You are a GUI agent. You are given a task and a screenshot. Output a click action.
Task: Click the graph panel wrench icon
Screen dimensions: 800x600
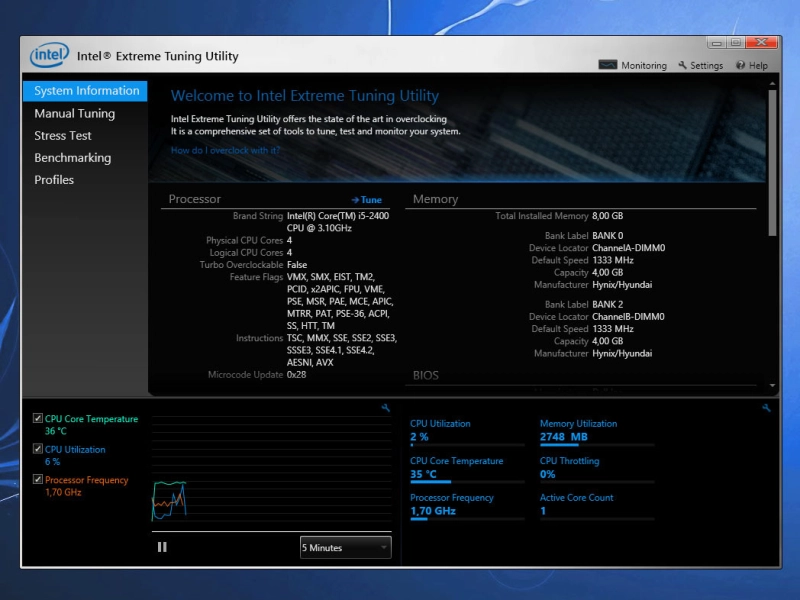[x=386, y=408]
